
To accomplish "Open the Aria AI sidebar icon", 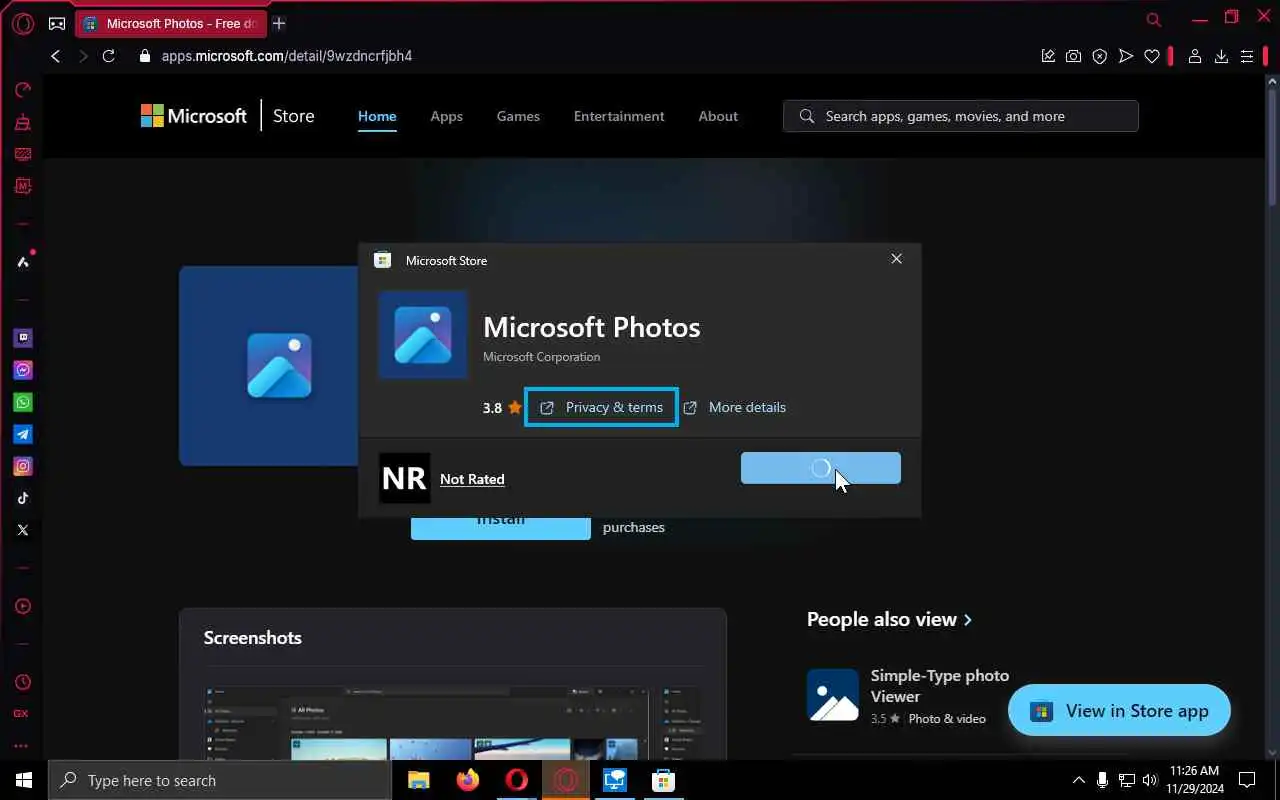I will click(x=22, y=262).
